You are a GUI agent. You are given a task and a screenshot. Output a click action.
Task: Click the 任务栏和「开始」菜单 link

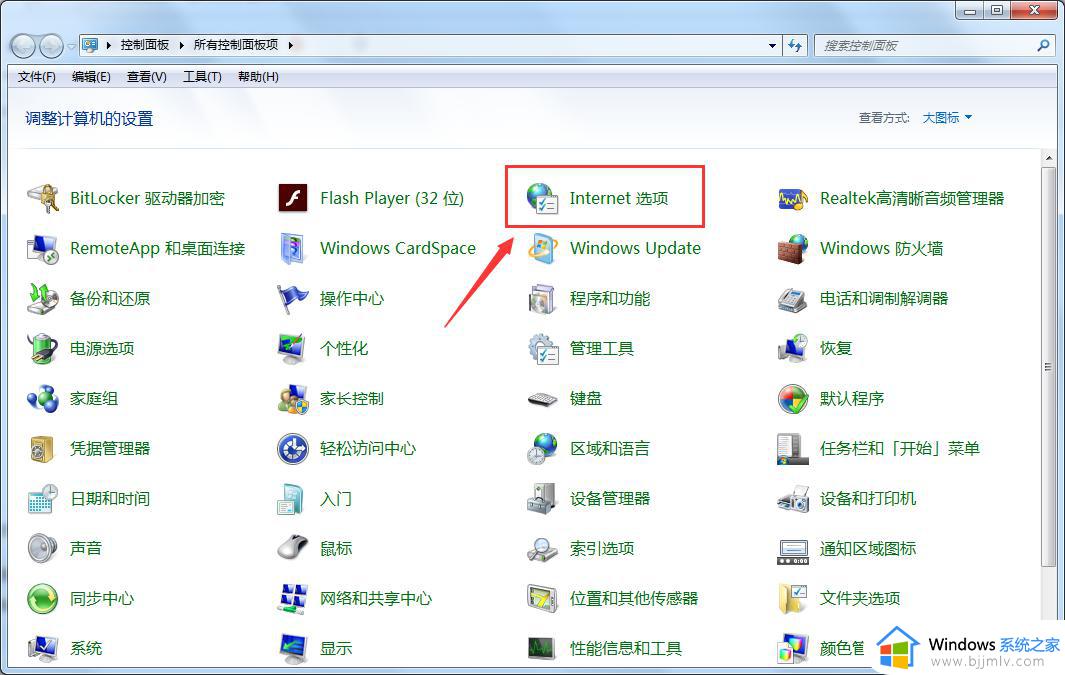point(899,449)
